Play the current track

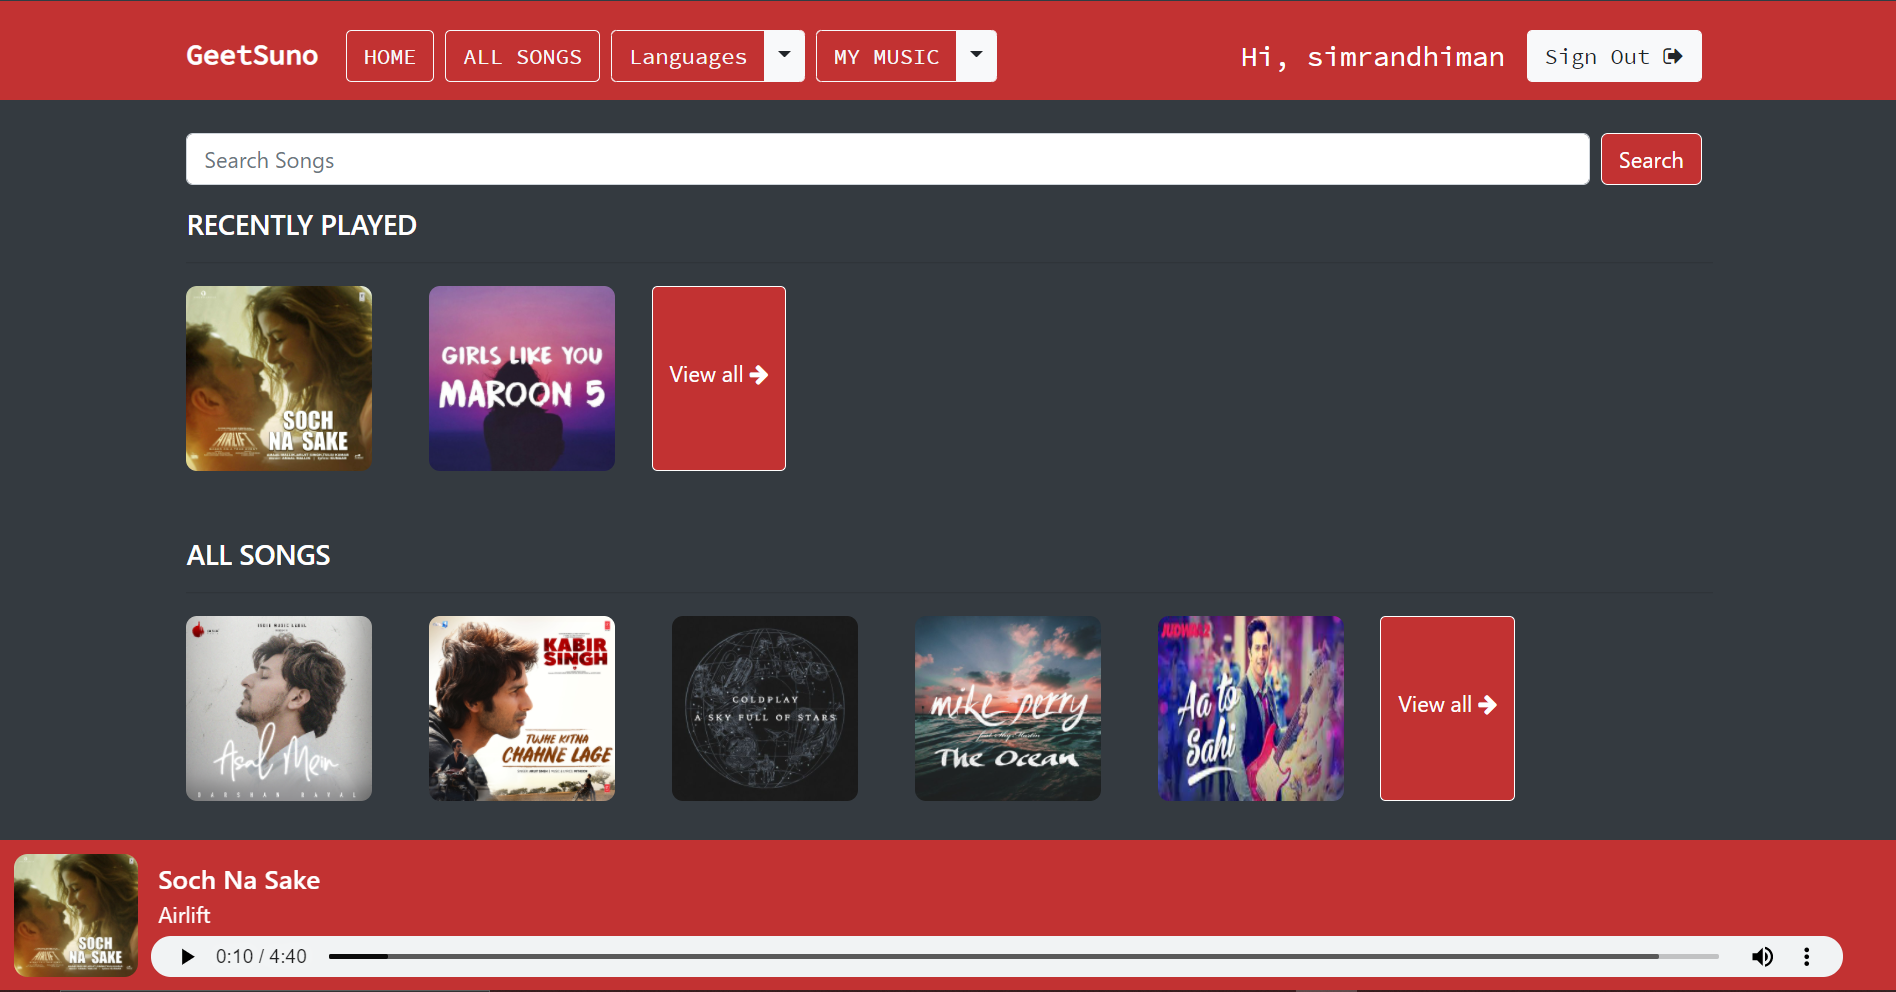point(187,957)
